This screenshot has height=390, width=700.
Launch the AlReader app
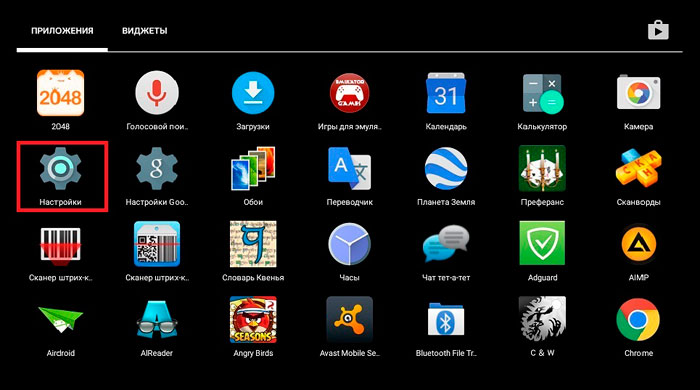[157, 319]
